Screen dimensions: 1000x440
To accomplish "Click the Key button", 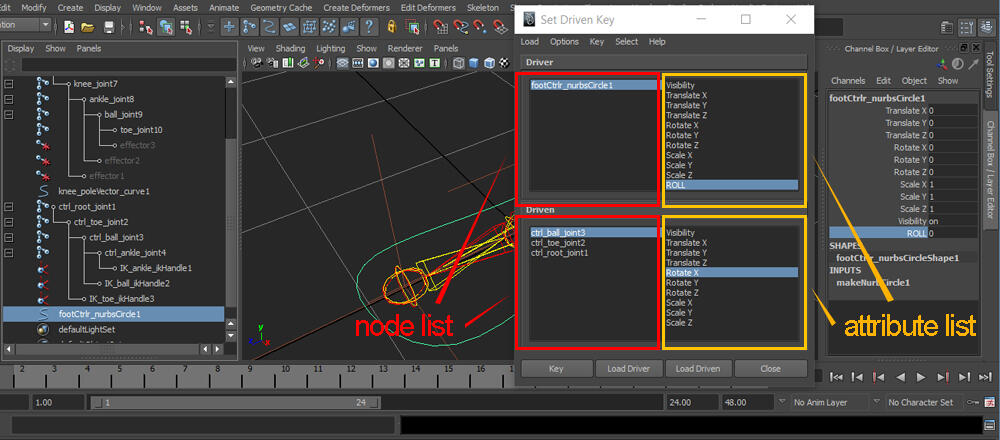I will point(556,369).
